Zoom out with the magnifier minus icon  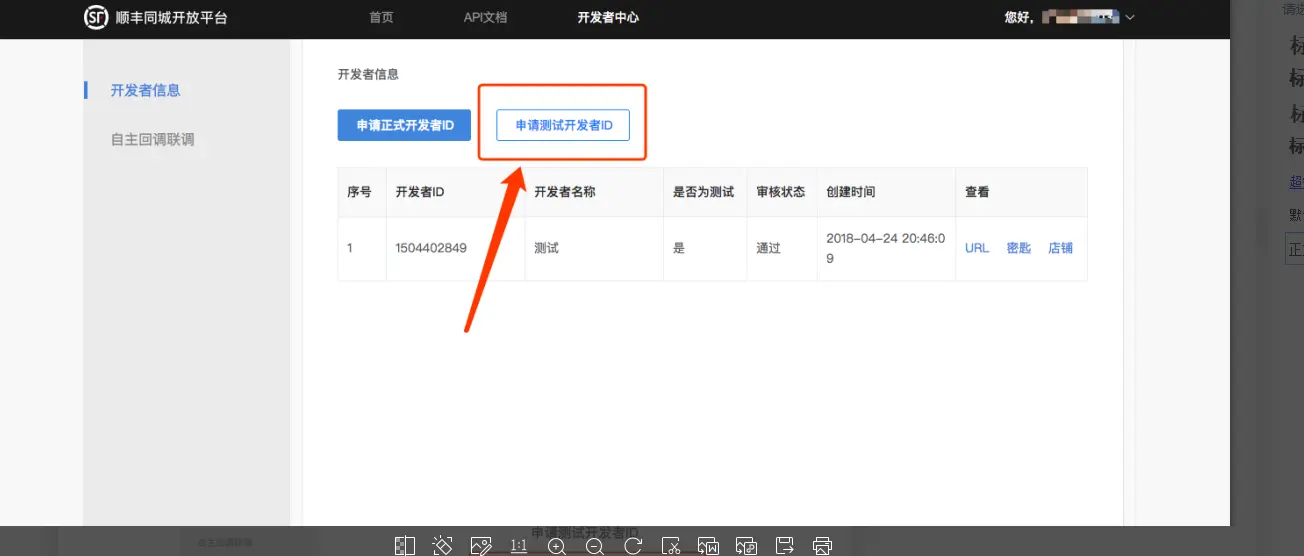595,545
